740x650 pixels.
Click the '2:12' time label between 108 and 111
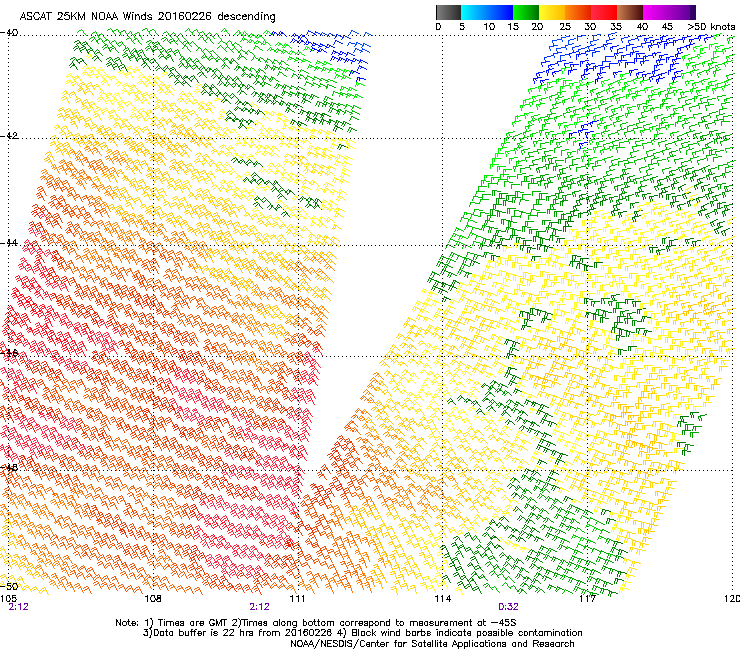pos(260,607)
